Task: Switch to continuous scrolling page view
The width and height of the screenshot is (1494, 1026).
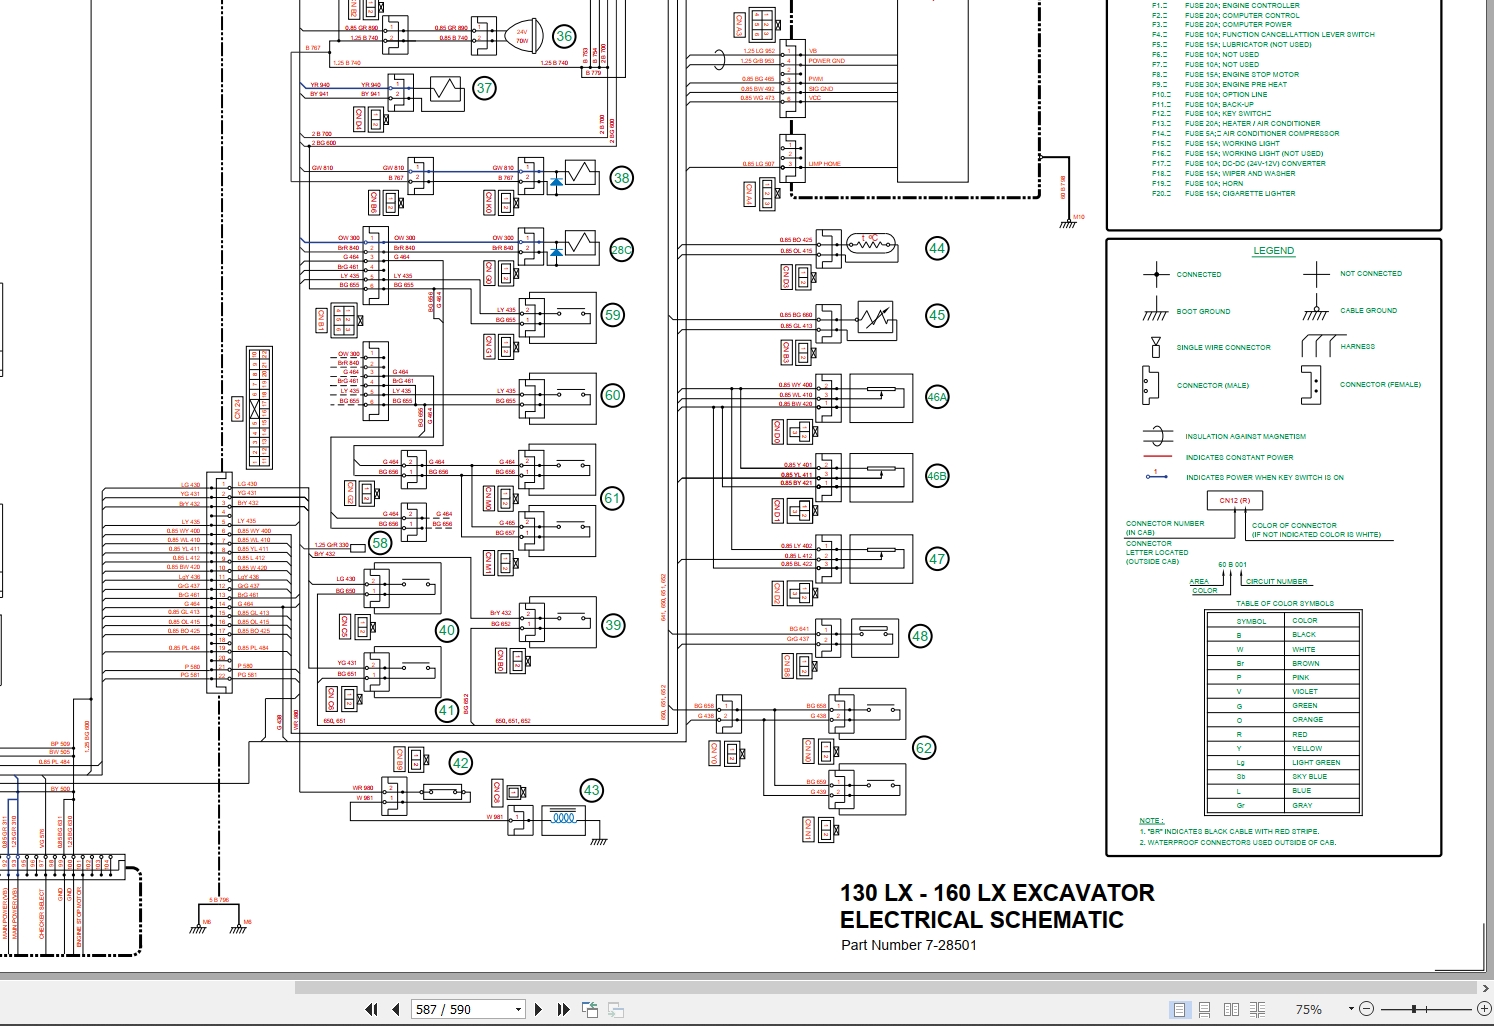Action: tap(1205, 1009)
